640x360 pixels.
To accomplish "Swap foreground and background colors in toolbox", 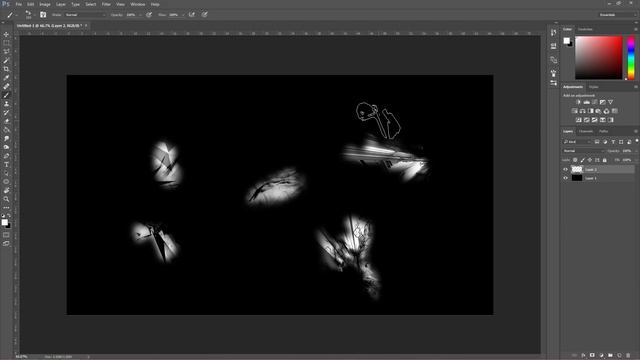I will pyautogui.click(x=9, y=216).
